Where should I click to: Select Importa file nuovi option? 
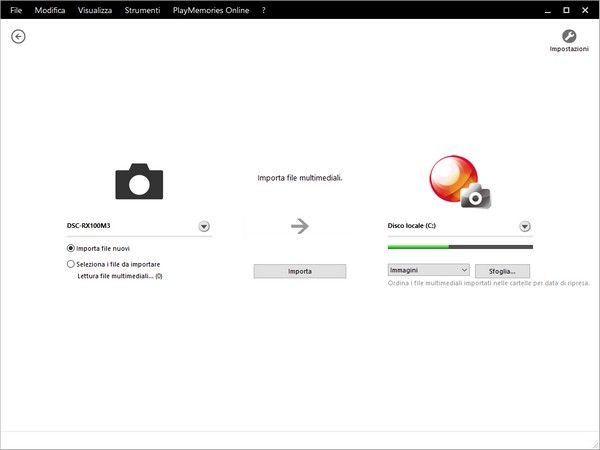point(71,248)
